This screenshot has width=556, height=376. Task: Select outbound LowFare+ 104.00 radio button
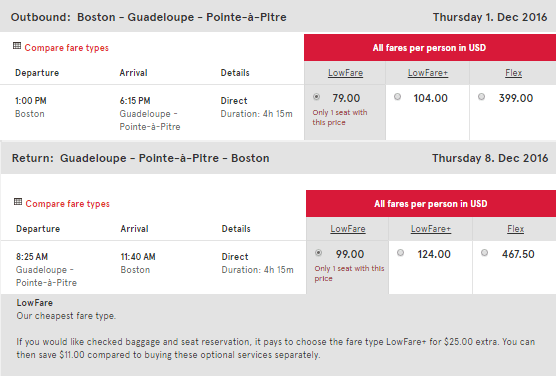pyautogui.click(x=397, y=96)
